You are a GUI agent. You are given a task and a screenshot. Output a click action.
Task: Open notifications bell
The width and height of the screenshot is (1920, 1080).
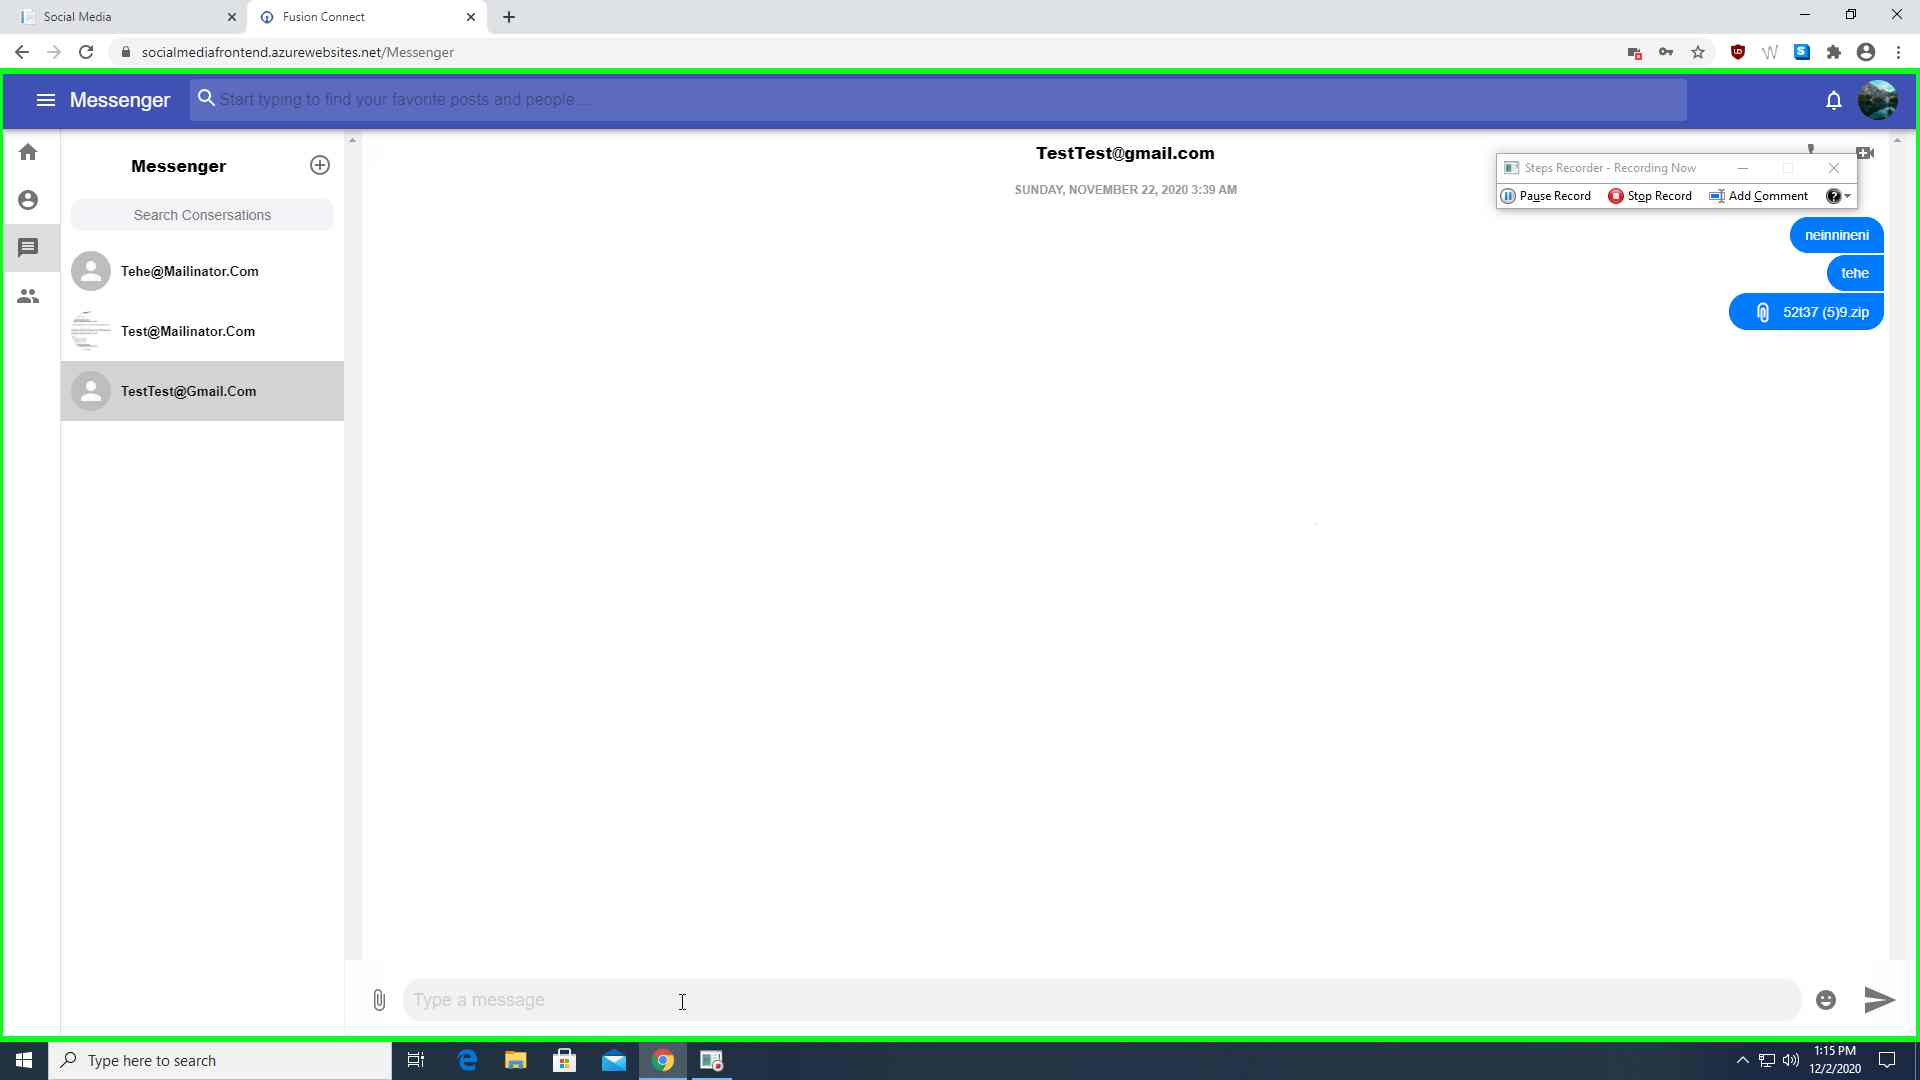pyautogui.click(x=1833, y=100)
